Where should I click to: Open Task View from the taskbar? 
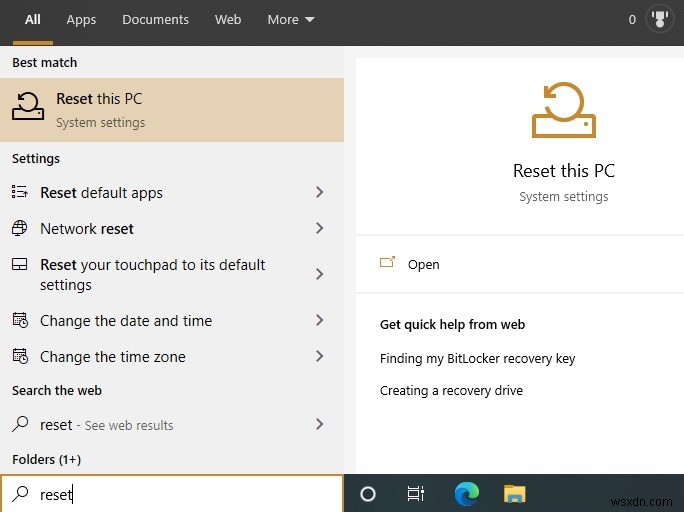416,494
